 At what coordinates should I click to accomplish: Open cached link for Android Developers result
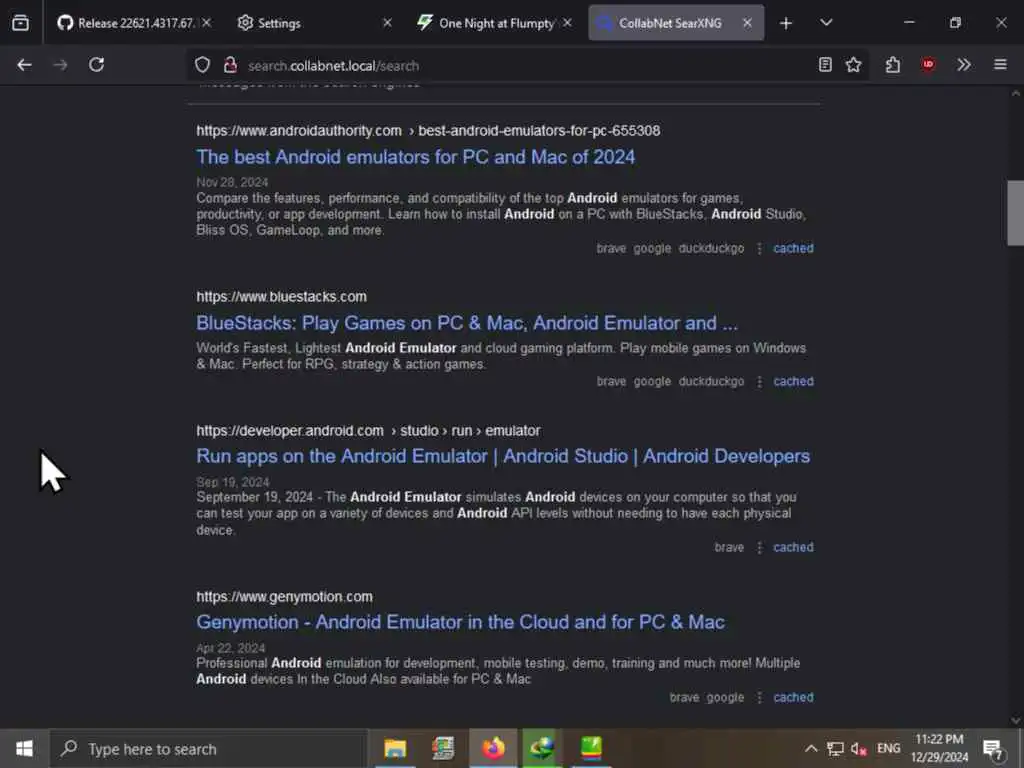click(x=793, y=547)
